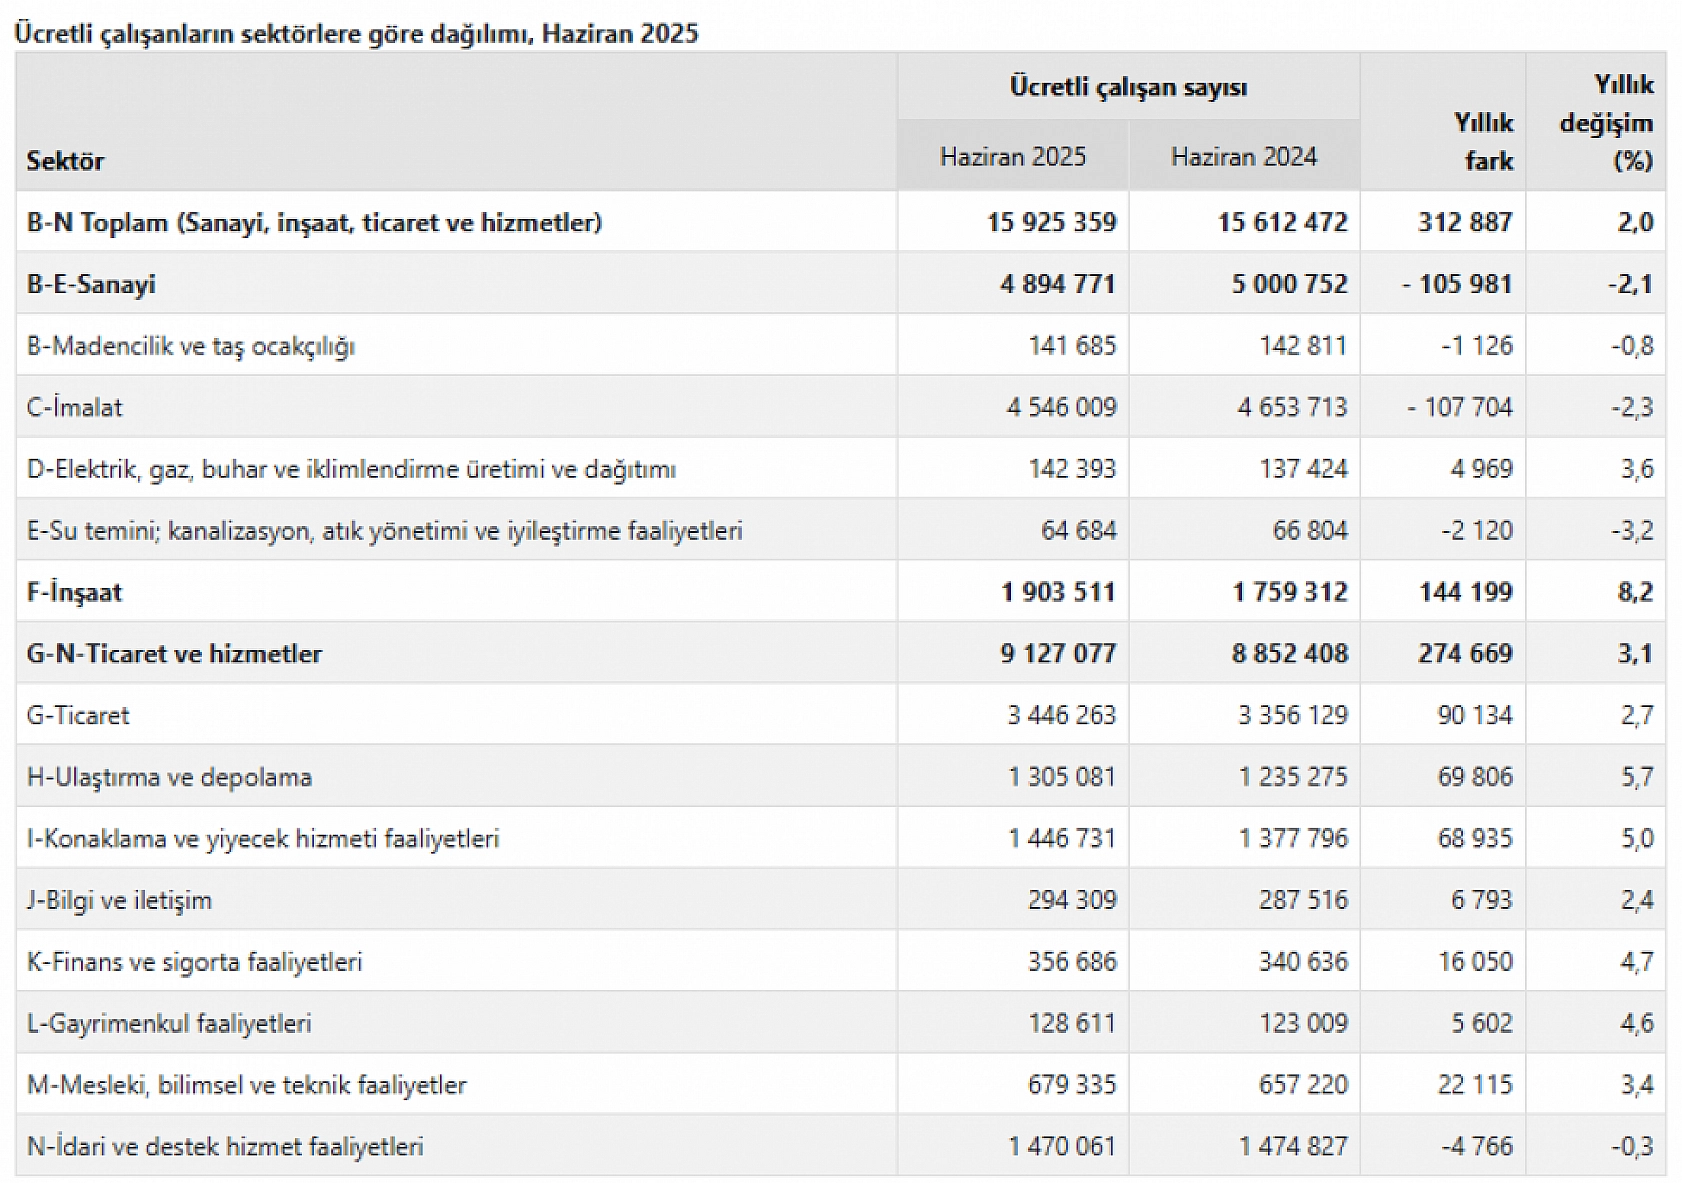Select the Haziran 2024 column header
Screen dimensions: 1682x1183
coord(1243,157)
